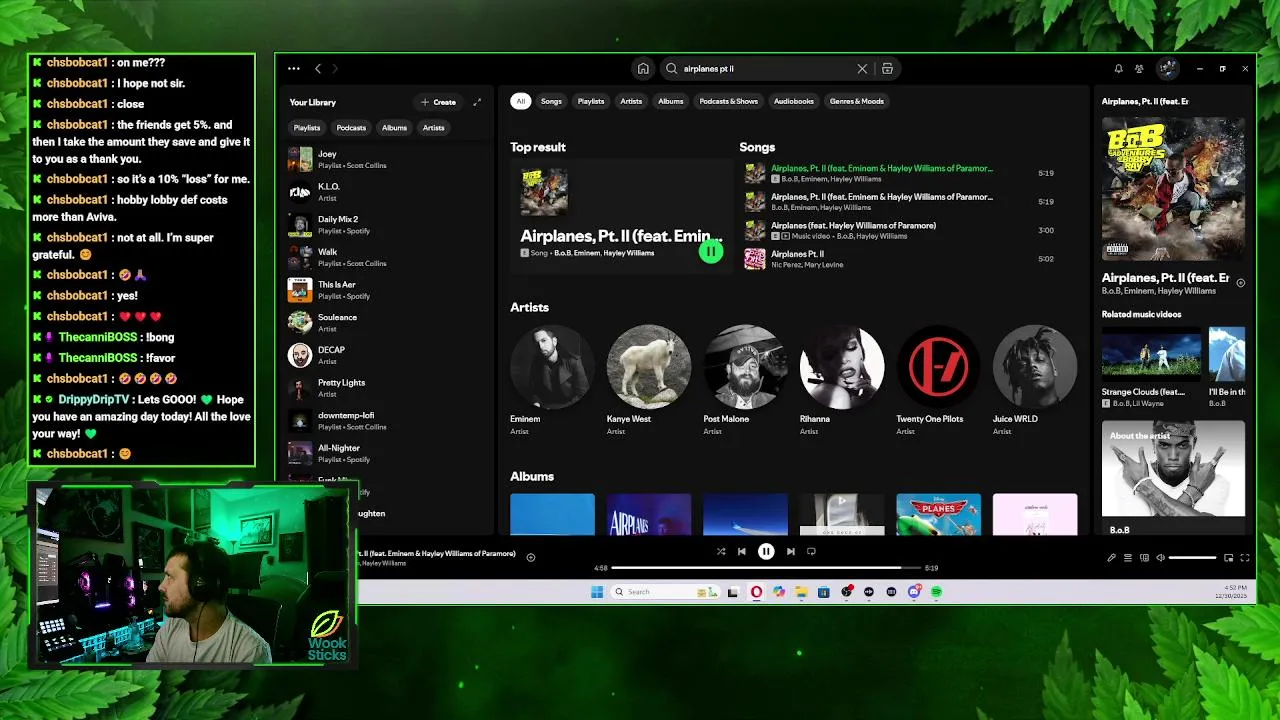Open Souleance artist in library
This screenshot has height=720, width=1280.
tap(385, 322)
